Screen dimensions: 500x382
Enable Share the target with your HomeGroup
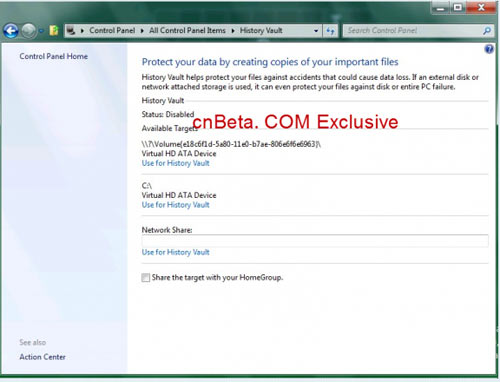146,277
